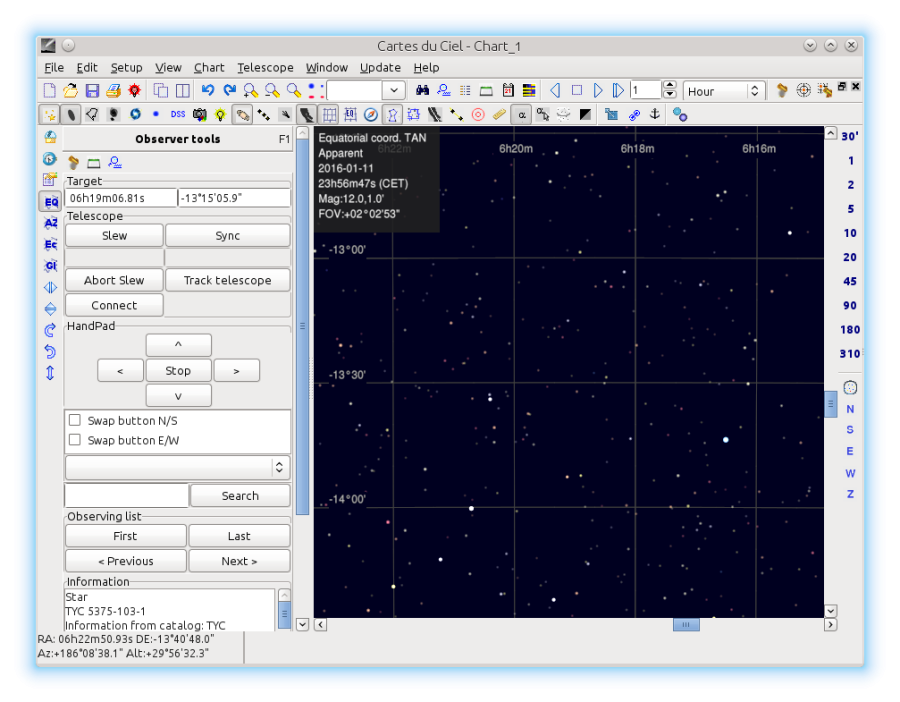The width and height of the screenshot is (900, 702).
Task: Open the Chart menu
Action: click(209, 68)
